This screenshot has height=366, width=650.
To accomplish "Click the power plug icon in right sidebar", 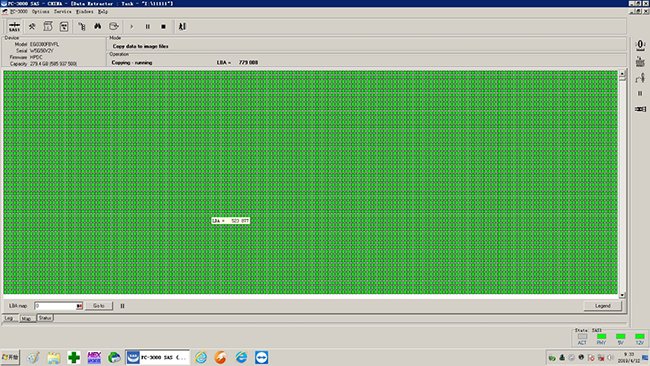I will point(640,61).
